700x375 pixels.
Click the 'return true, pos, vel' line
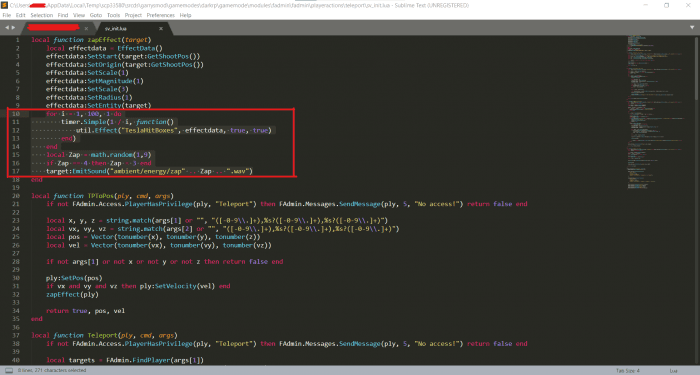click(85, 311)
